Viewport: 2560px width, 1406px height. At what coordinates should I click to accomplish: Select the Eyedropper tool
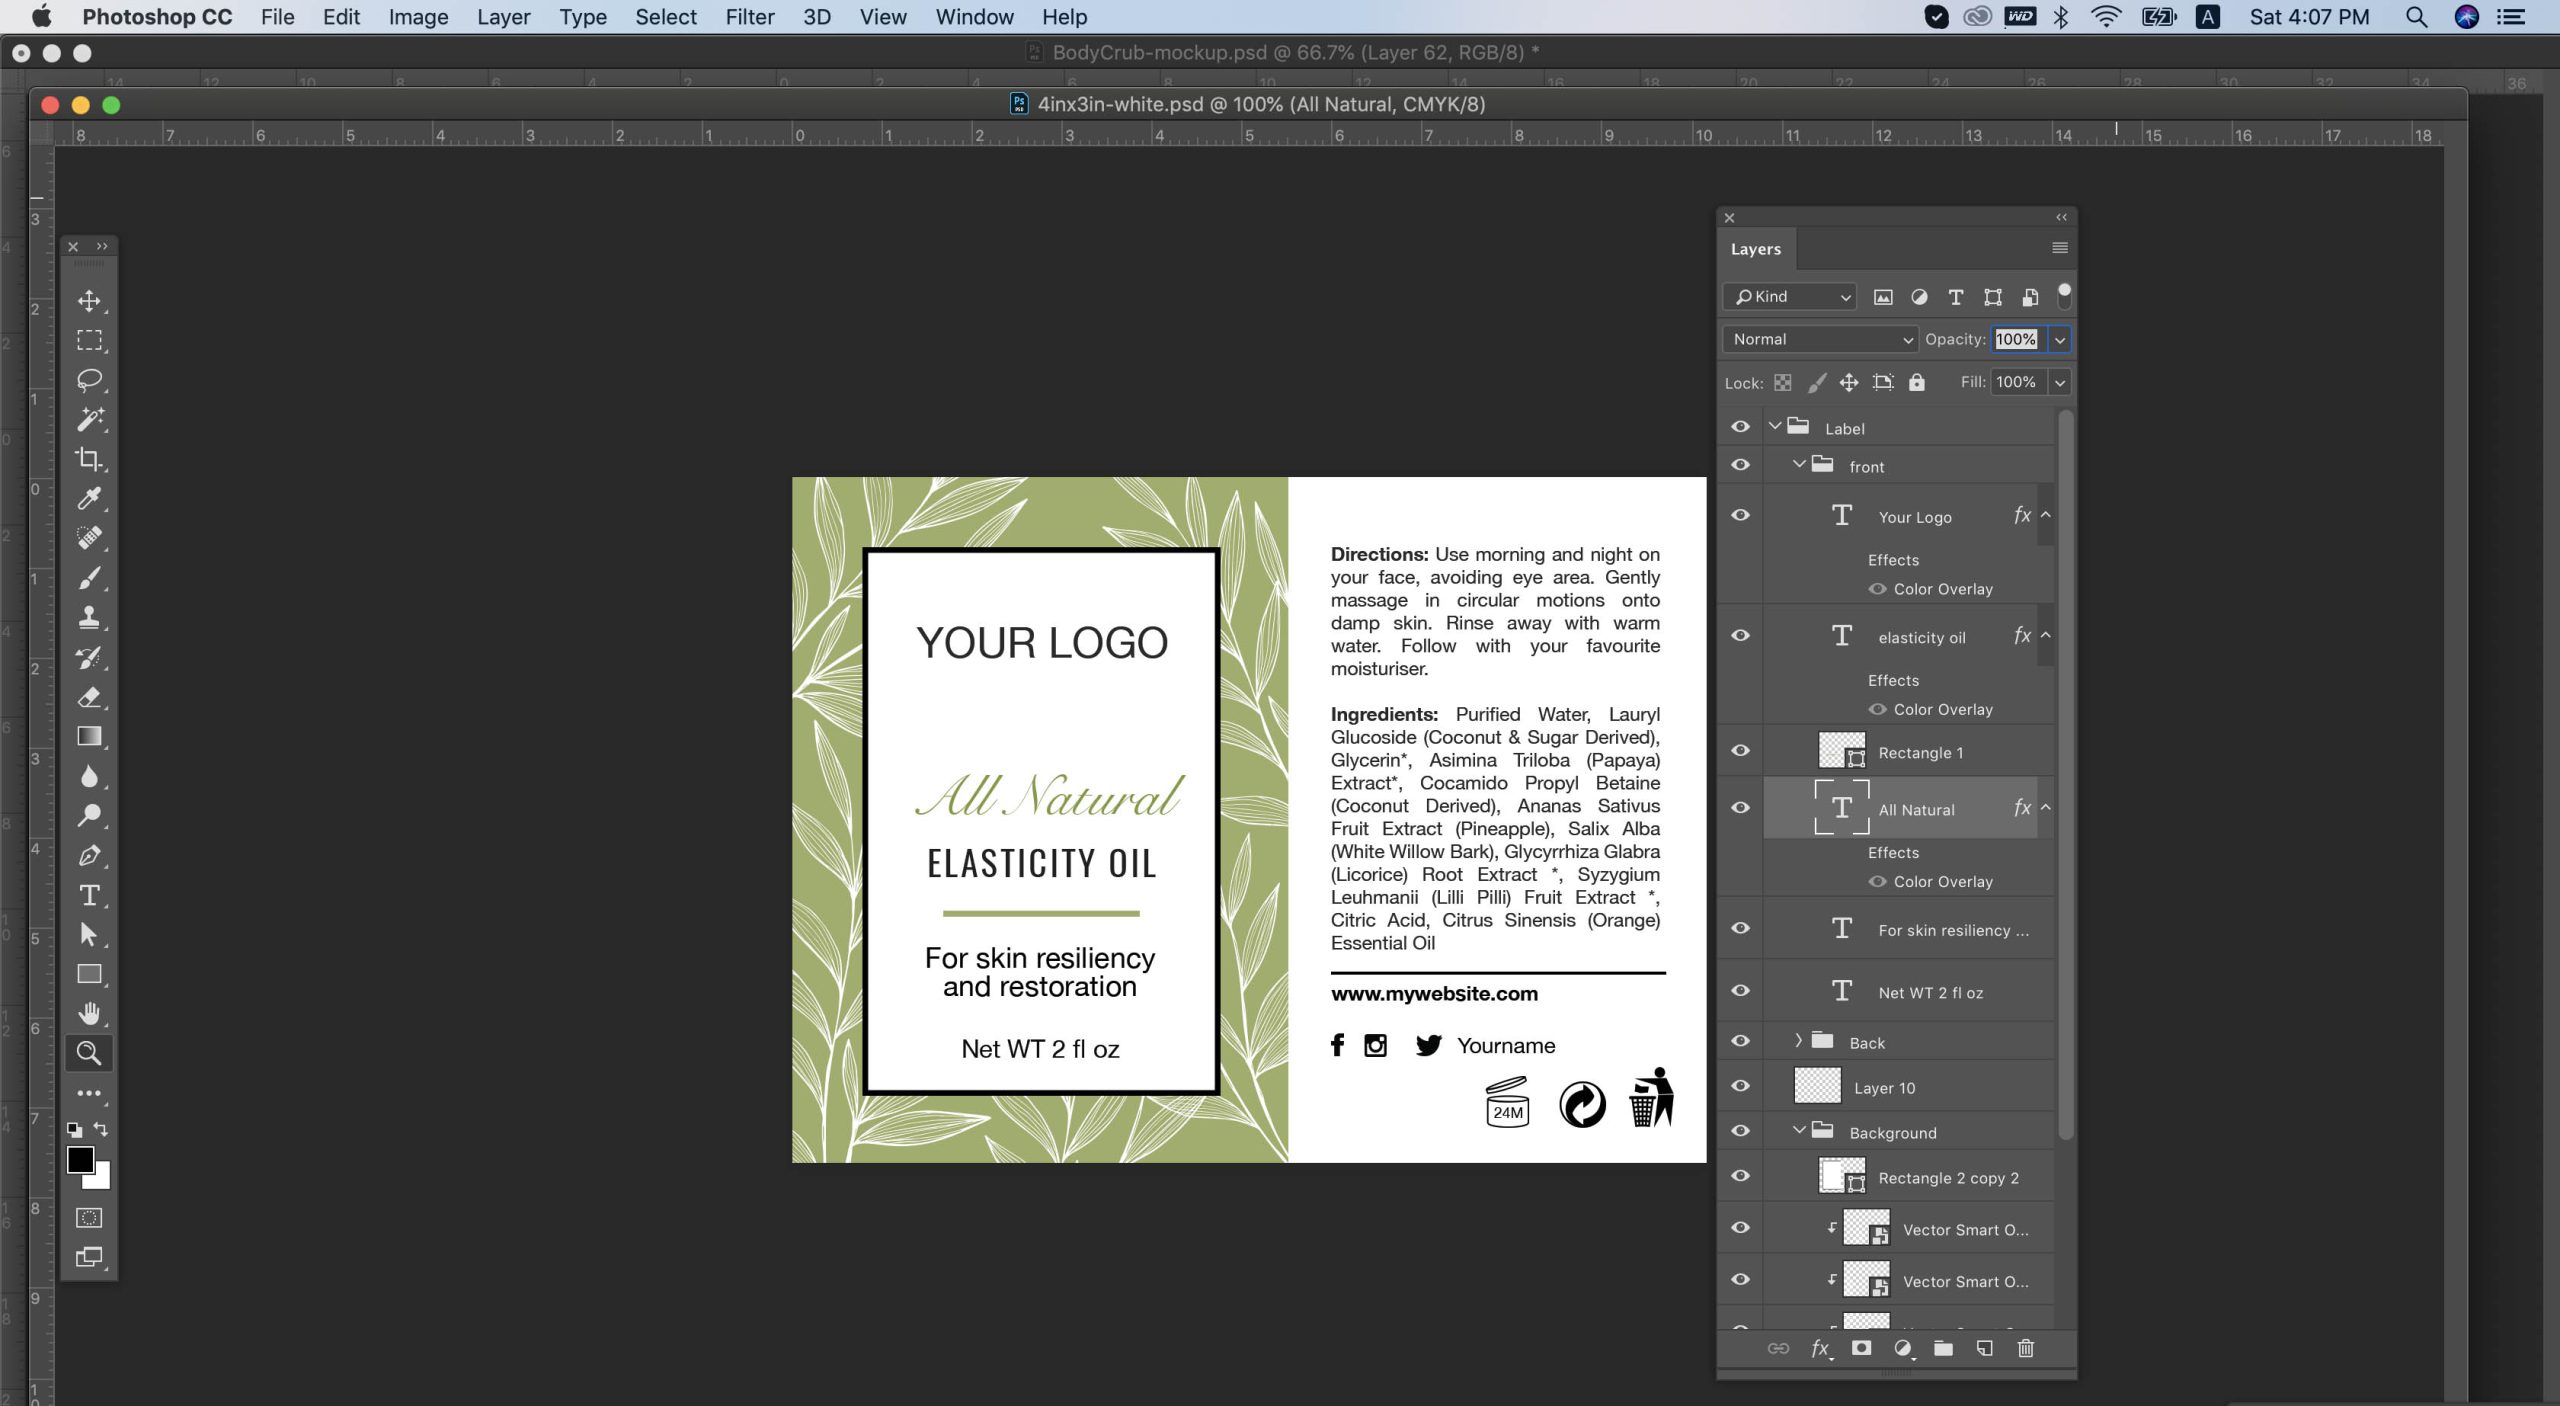coord(89,498)
